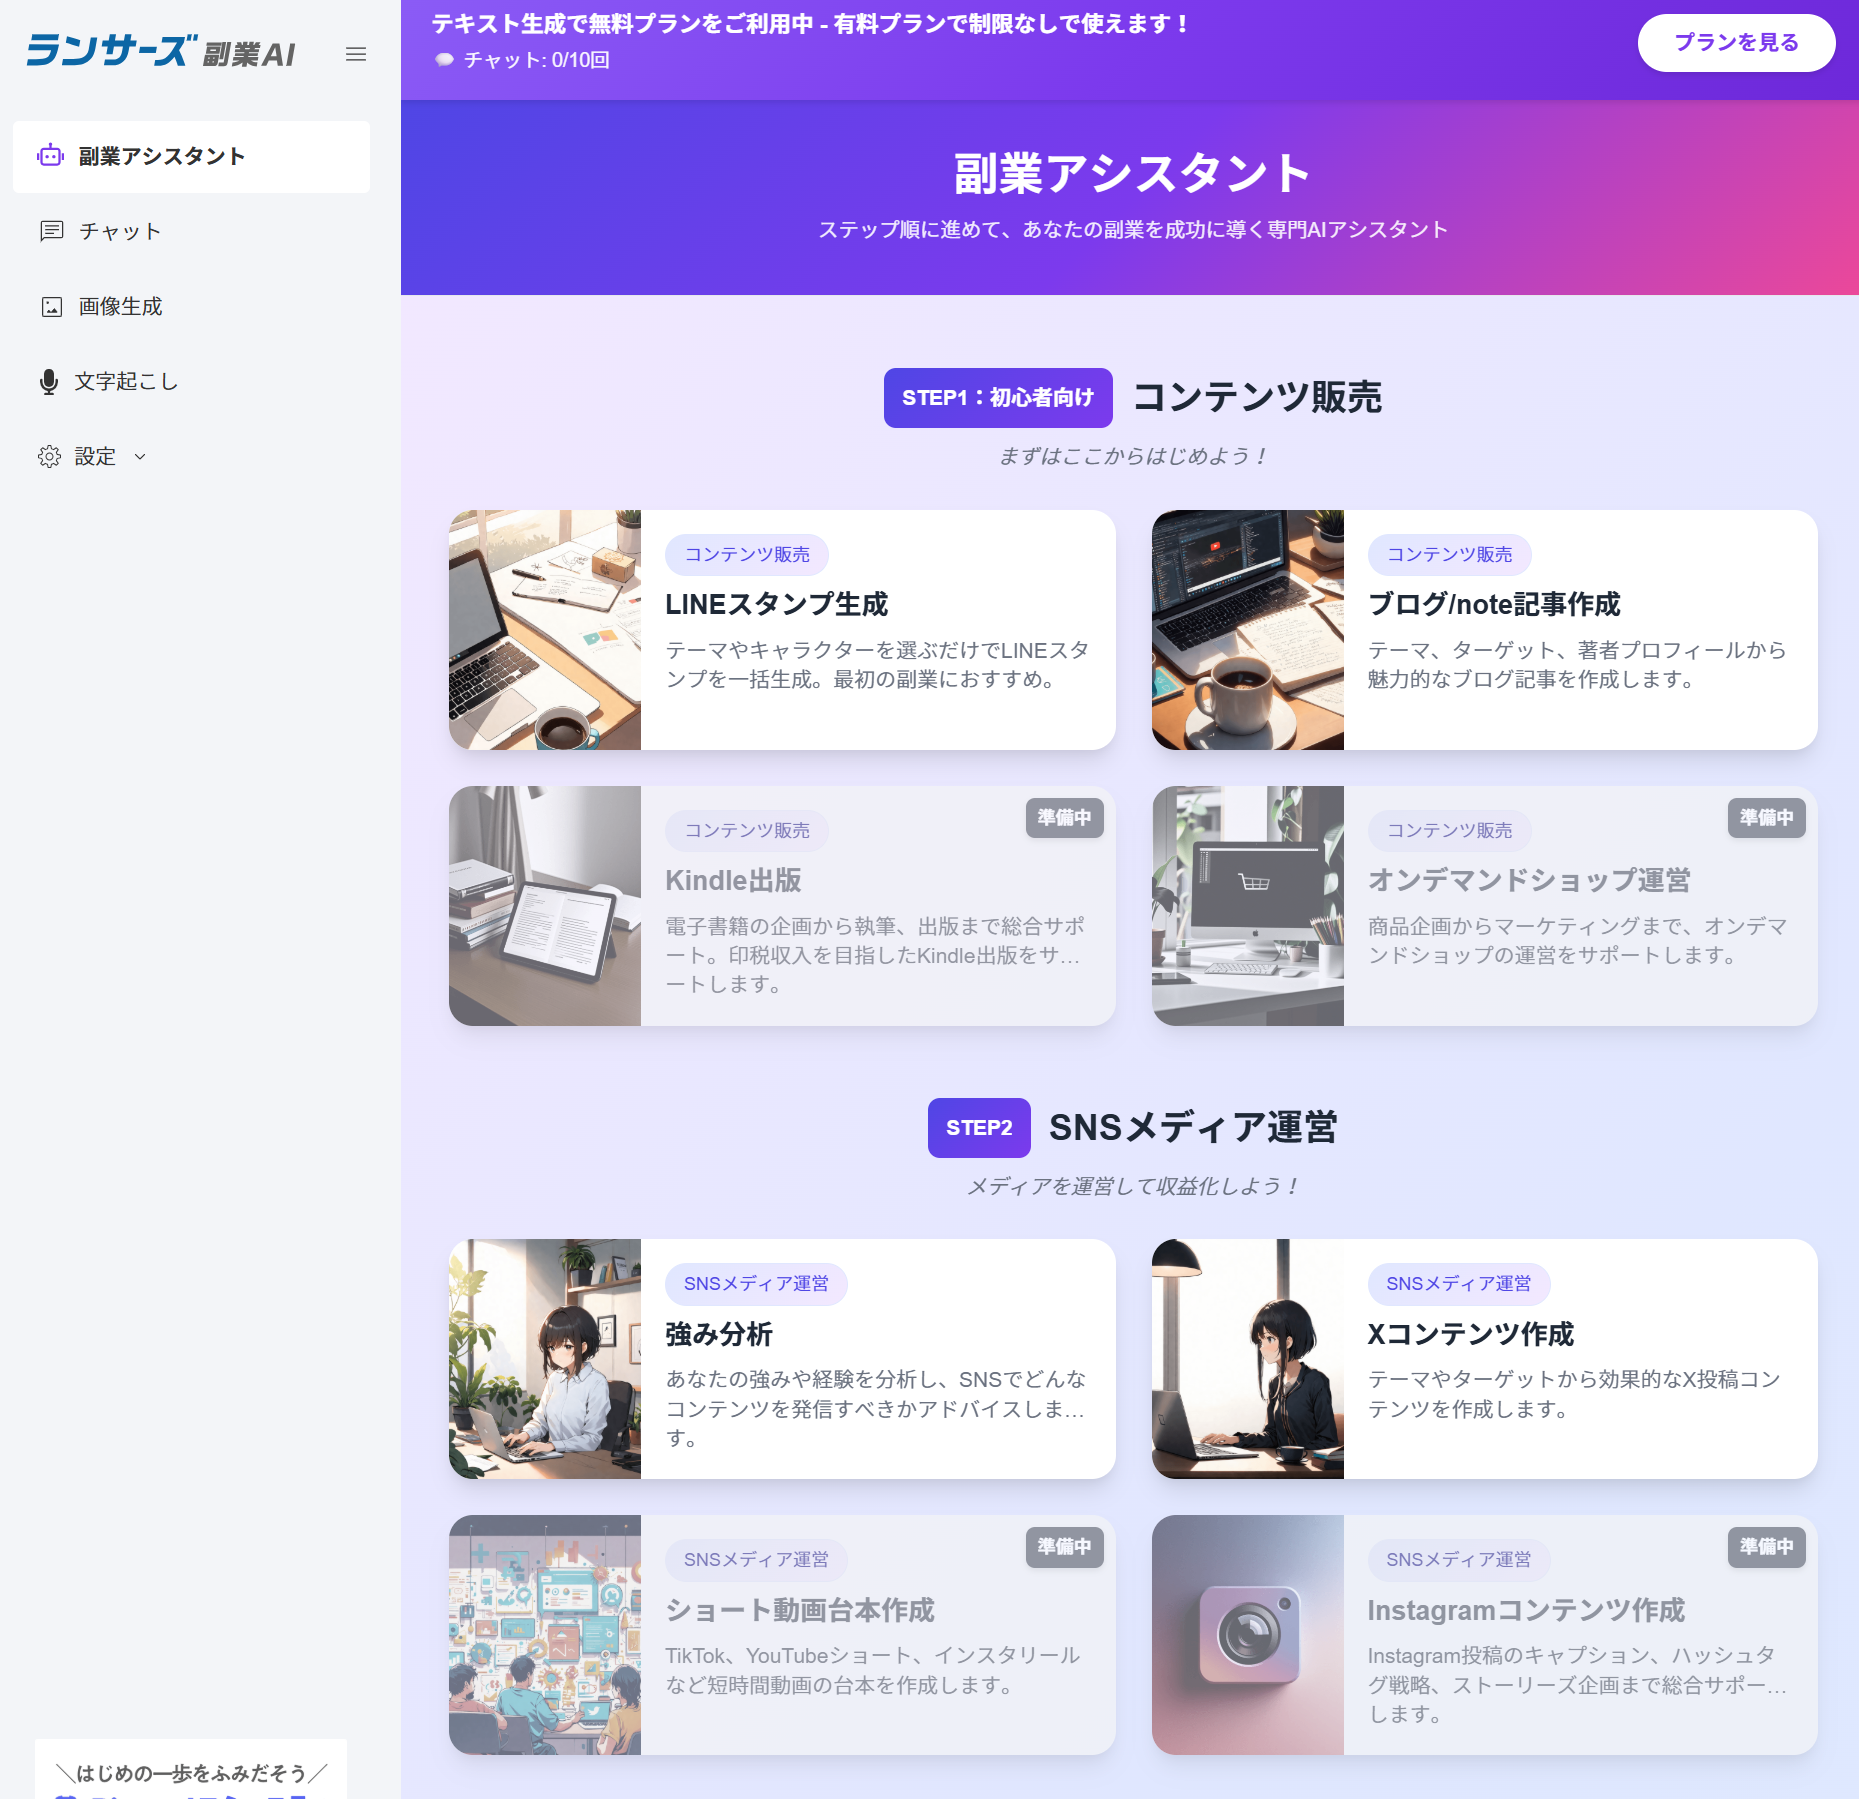Open the ブログ/note記事作成 card
1859x1799 pixels.
[x=1493, y=604]
